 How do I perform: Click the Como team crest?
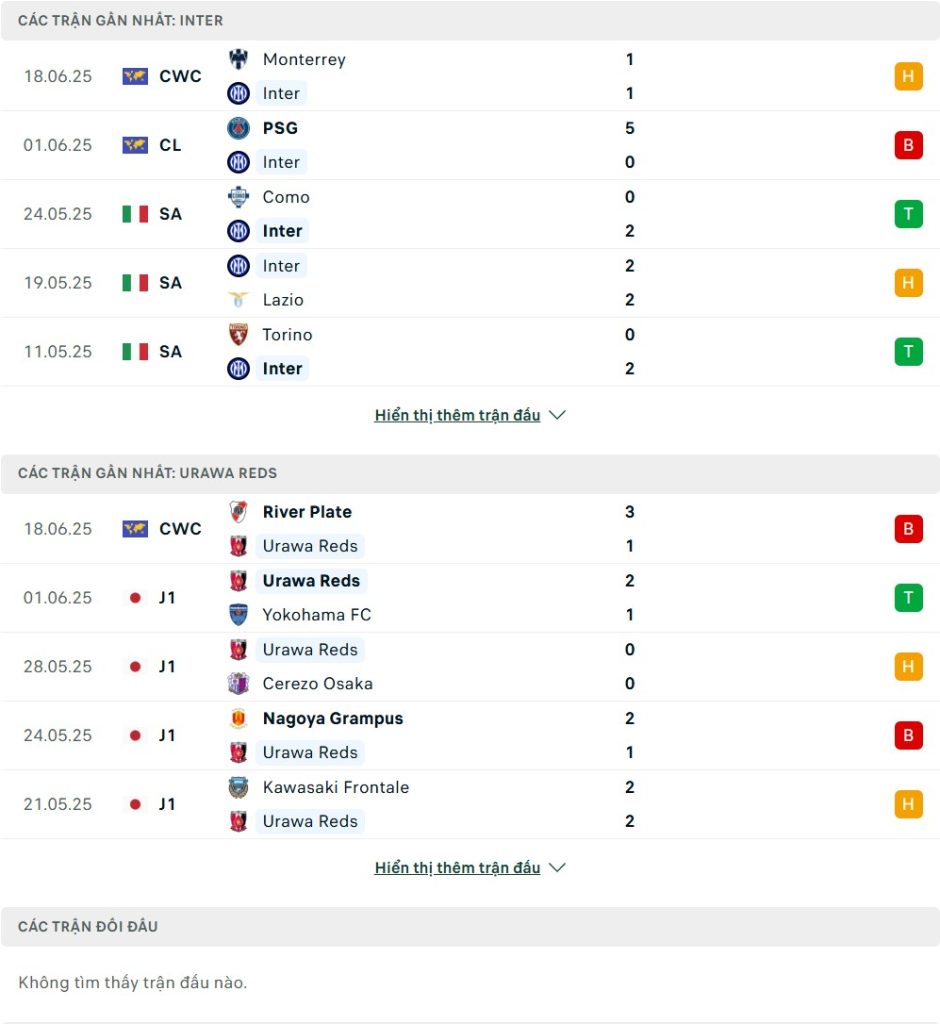coord(238,197)
